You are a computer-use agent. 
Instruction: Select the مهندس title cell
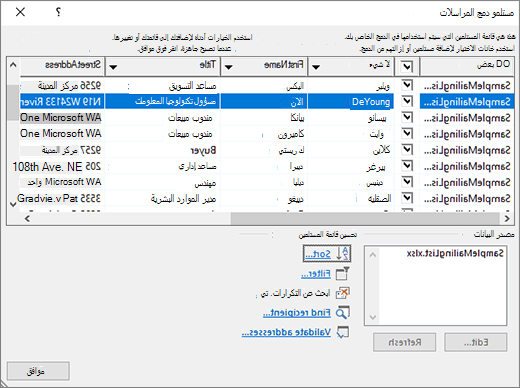click(x=163, y=182)
